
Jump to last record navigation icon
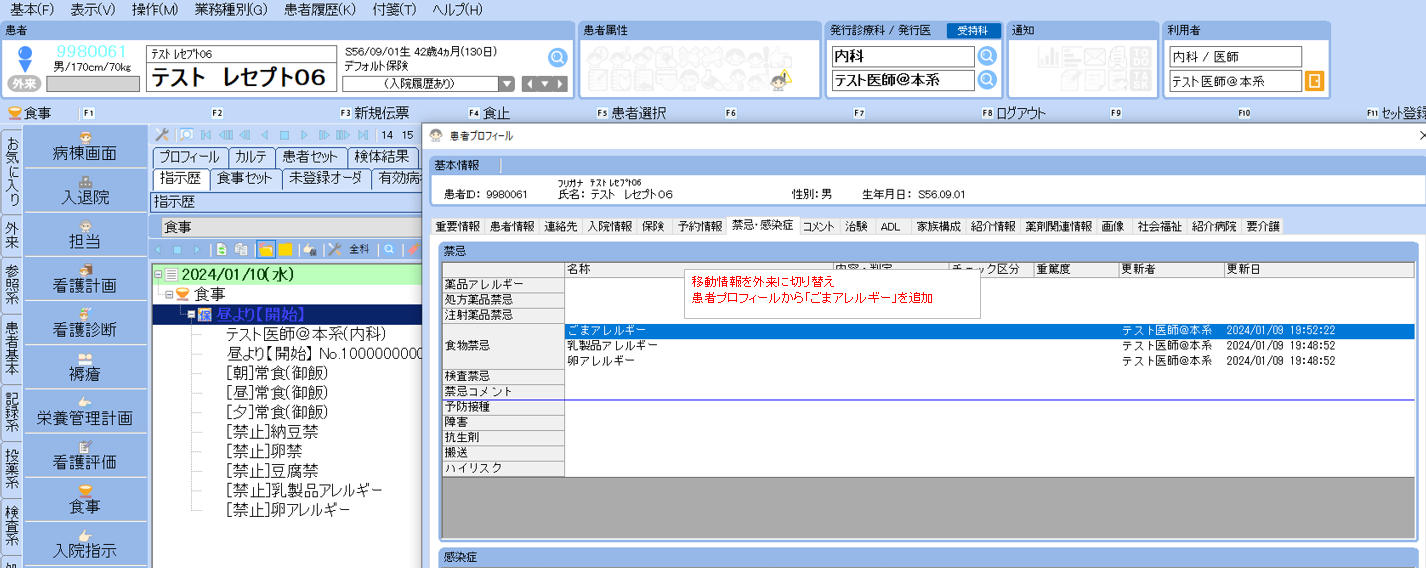[x=362, y=134]
